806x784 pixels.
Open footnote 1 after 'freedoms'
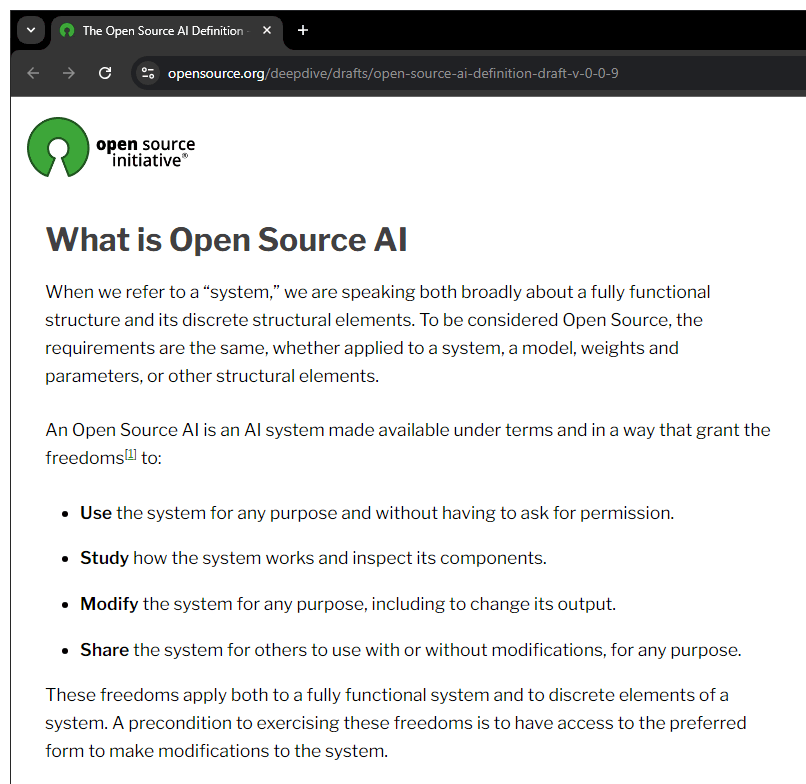coord(131,454)
